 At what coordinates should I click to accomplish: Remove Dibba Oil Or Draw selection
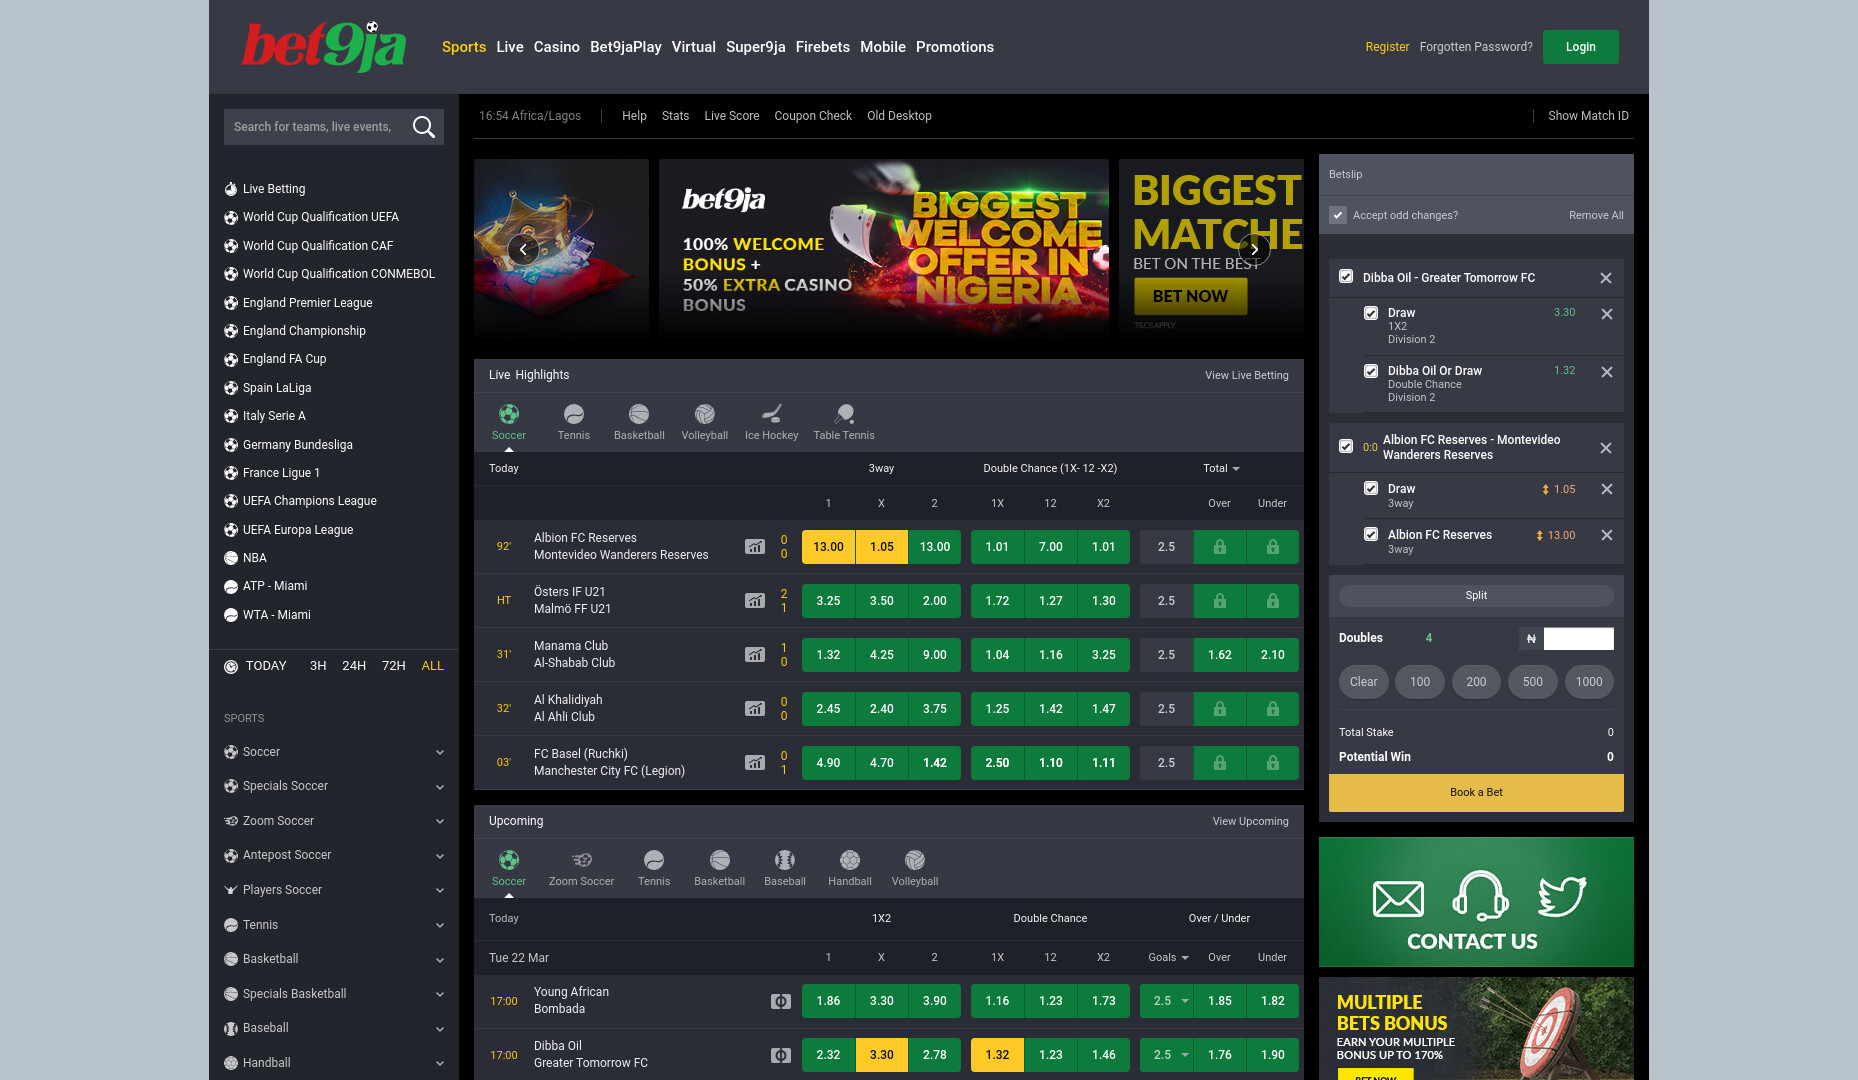tap(1607, 372)
